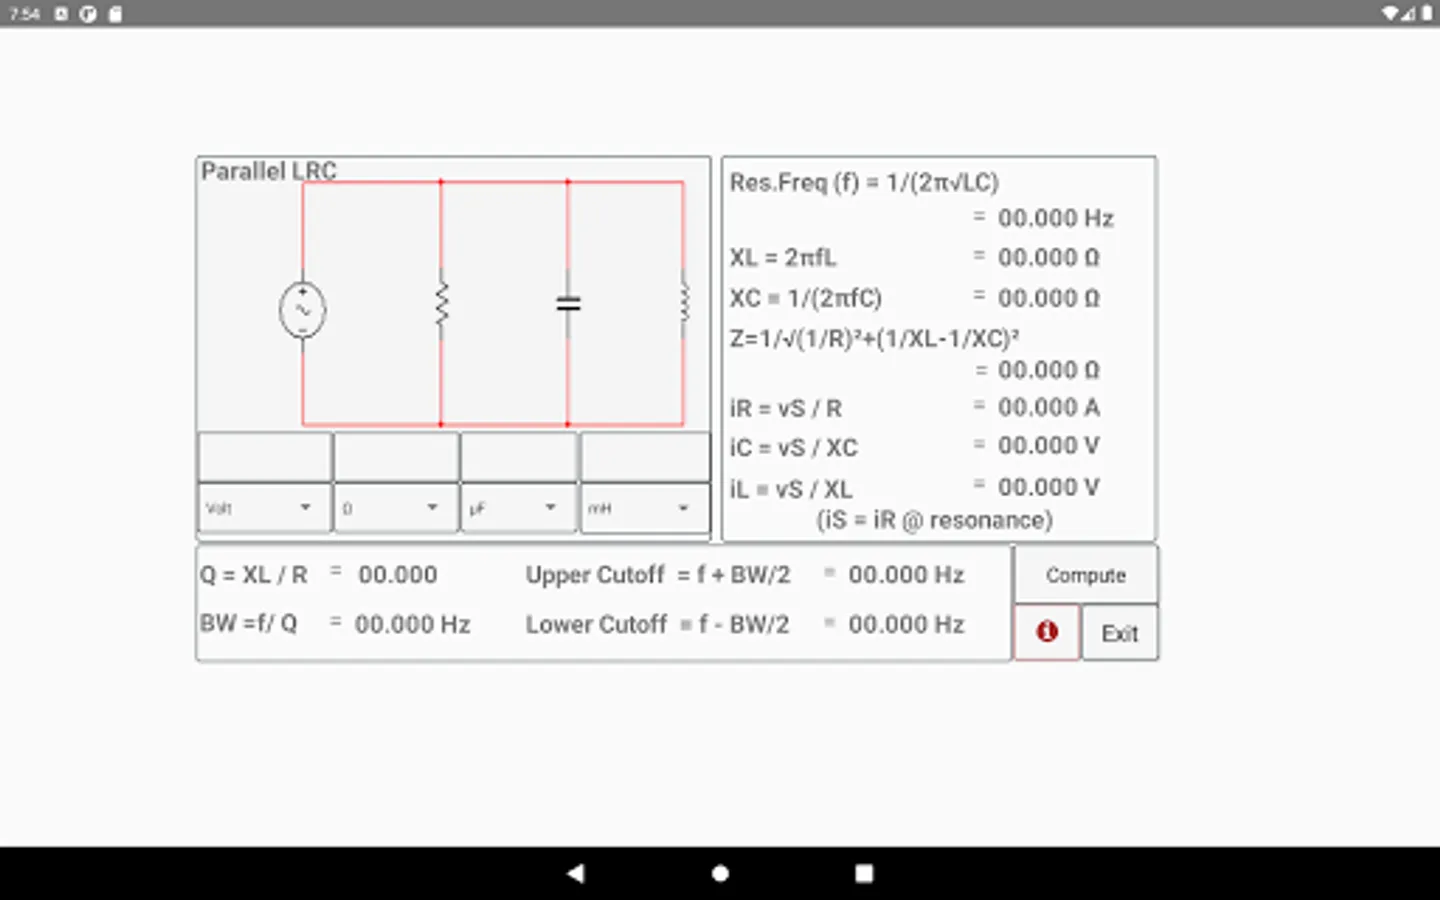Viewport: 1440px width, 900px height.
Task: Tap the Wi-Fi status icon
Action: click(1390, 13)
